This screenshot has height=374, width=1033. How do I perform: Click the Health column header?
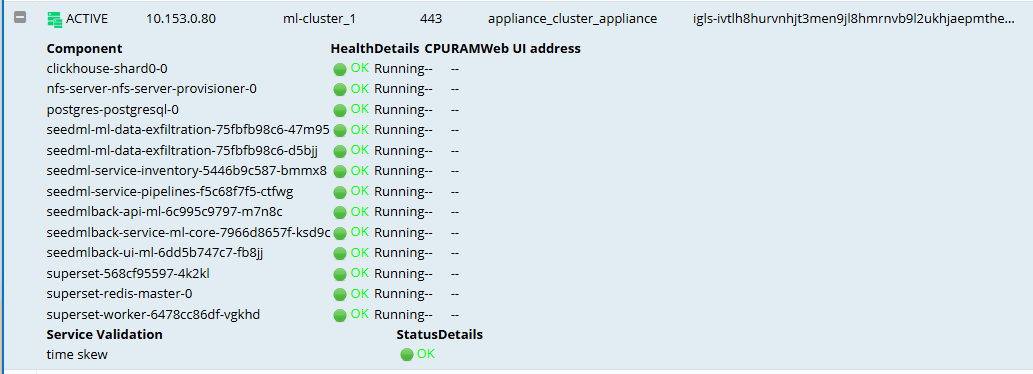(352, 49)
